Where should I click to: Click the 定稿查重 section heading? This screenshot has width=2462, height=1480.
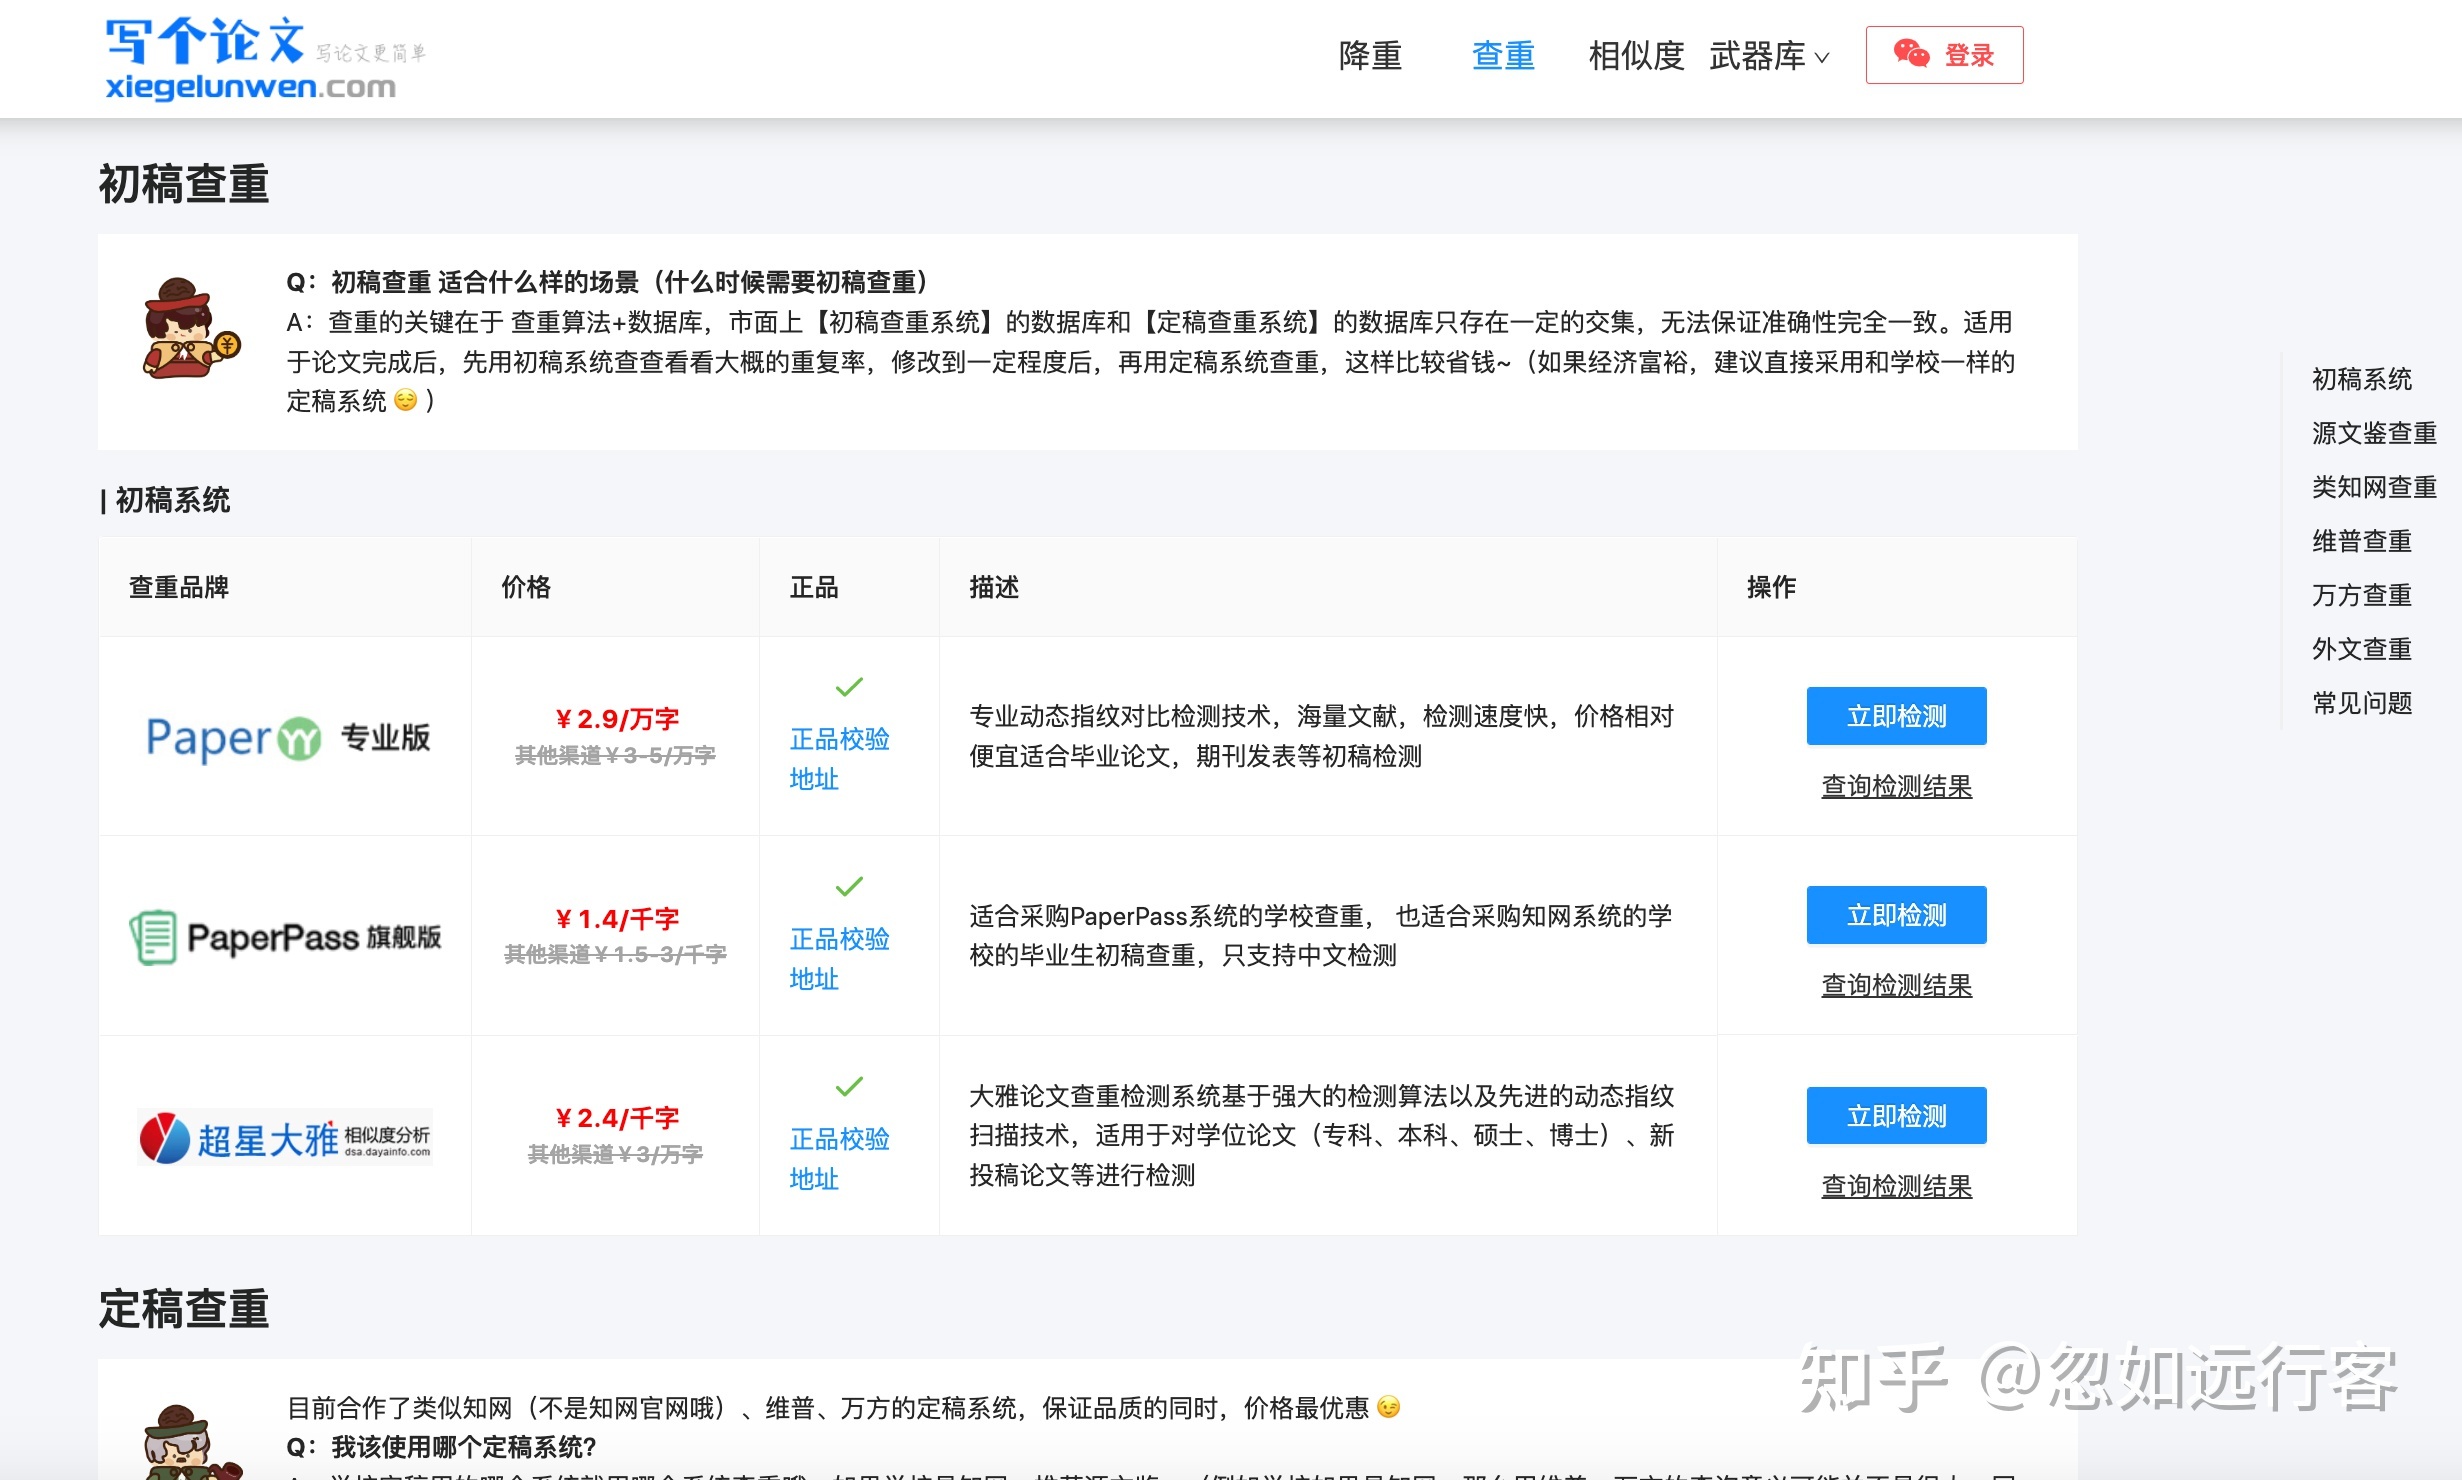[184, 1309]
